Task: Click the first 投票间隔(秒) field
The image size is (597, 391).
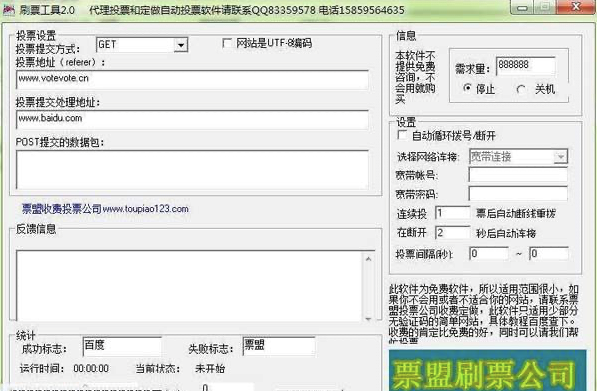Action: pos(489,254)
